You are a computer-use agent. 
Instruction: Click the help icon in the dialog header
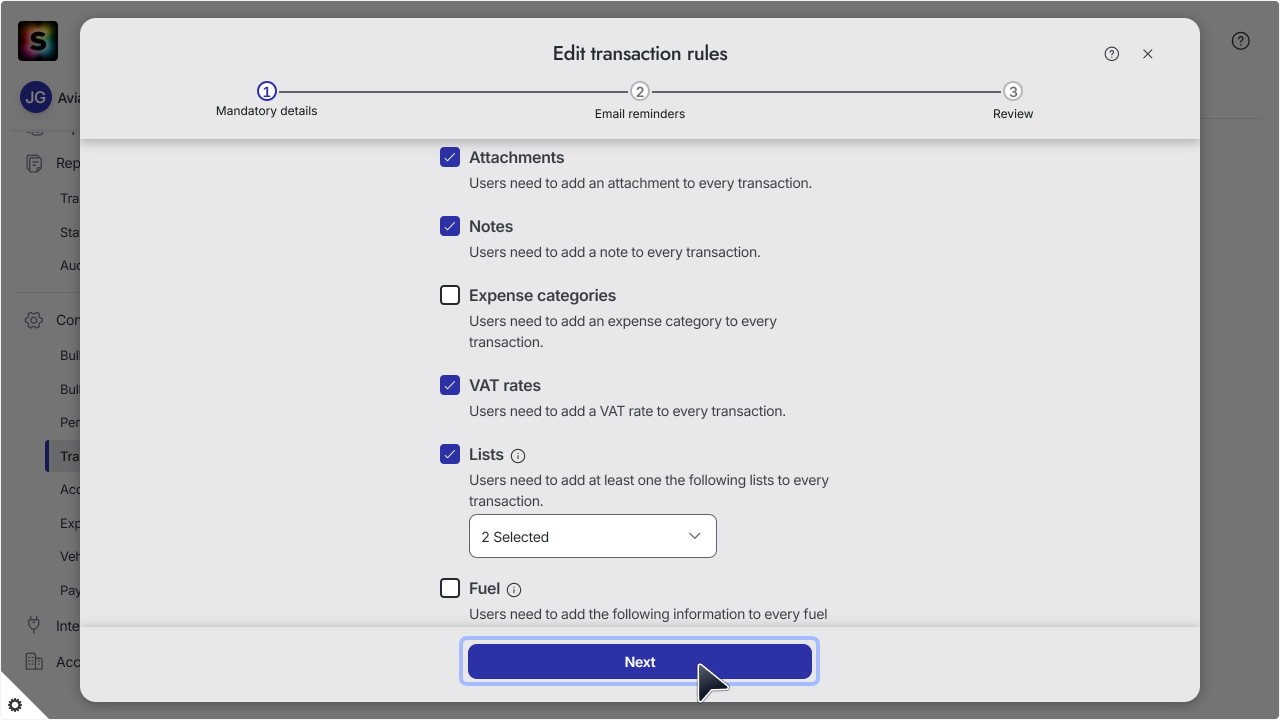click(x=1112, y=54)
